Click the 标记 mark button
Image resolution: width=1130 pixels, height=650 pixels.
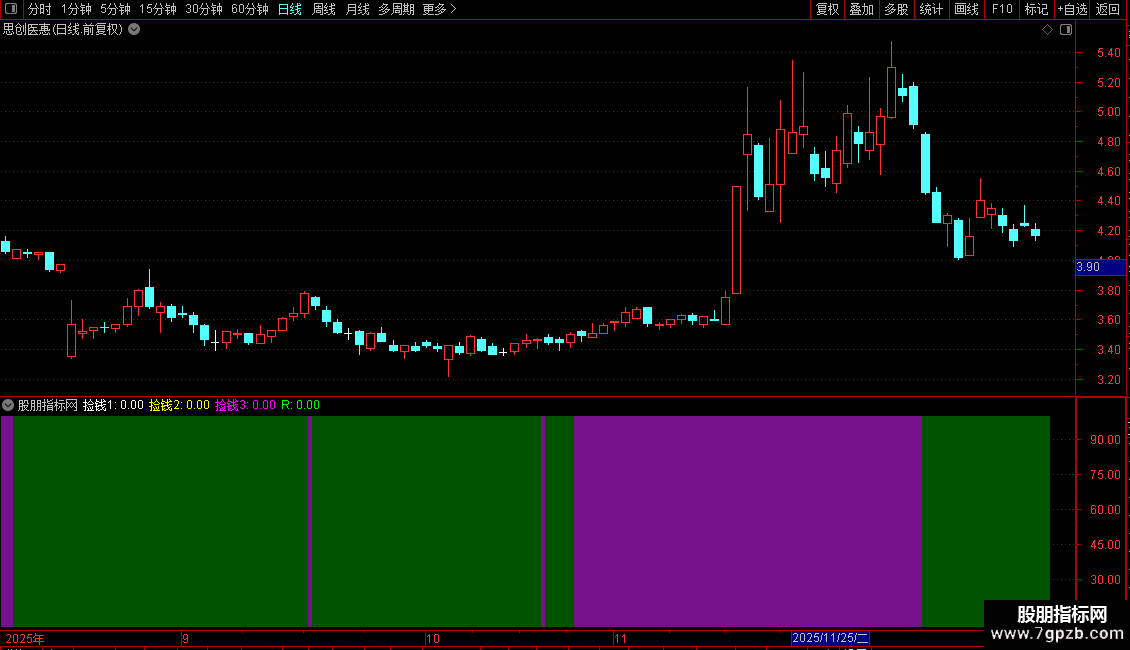pos(1036,9)
